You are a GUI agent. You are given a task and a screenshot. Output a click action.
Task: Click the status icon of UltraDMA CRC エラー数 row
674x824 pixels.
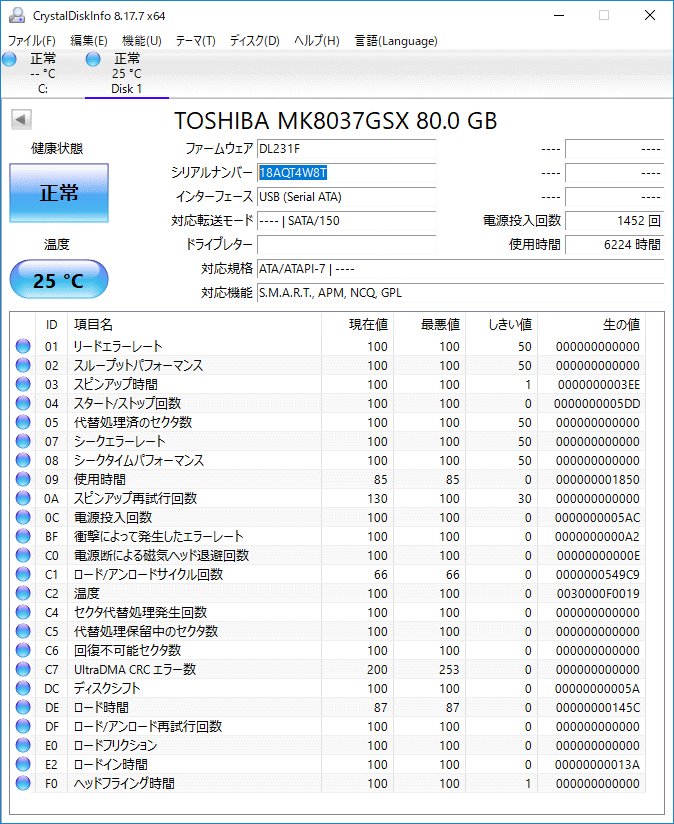[23, 669]
